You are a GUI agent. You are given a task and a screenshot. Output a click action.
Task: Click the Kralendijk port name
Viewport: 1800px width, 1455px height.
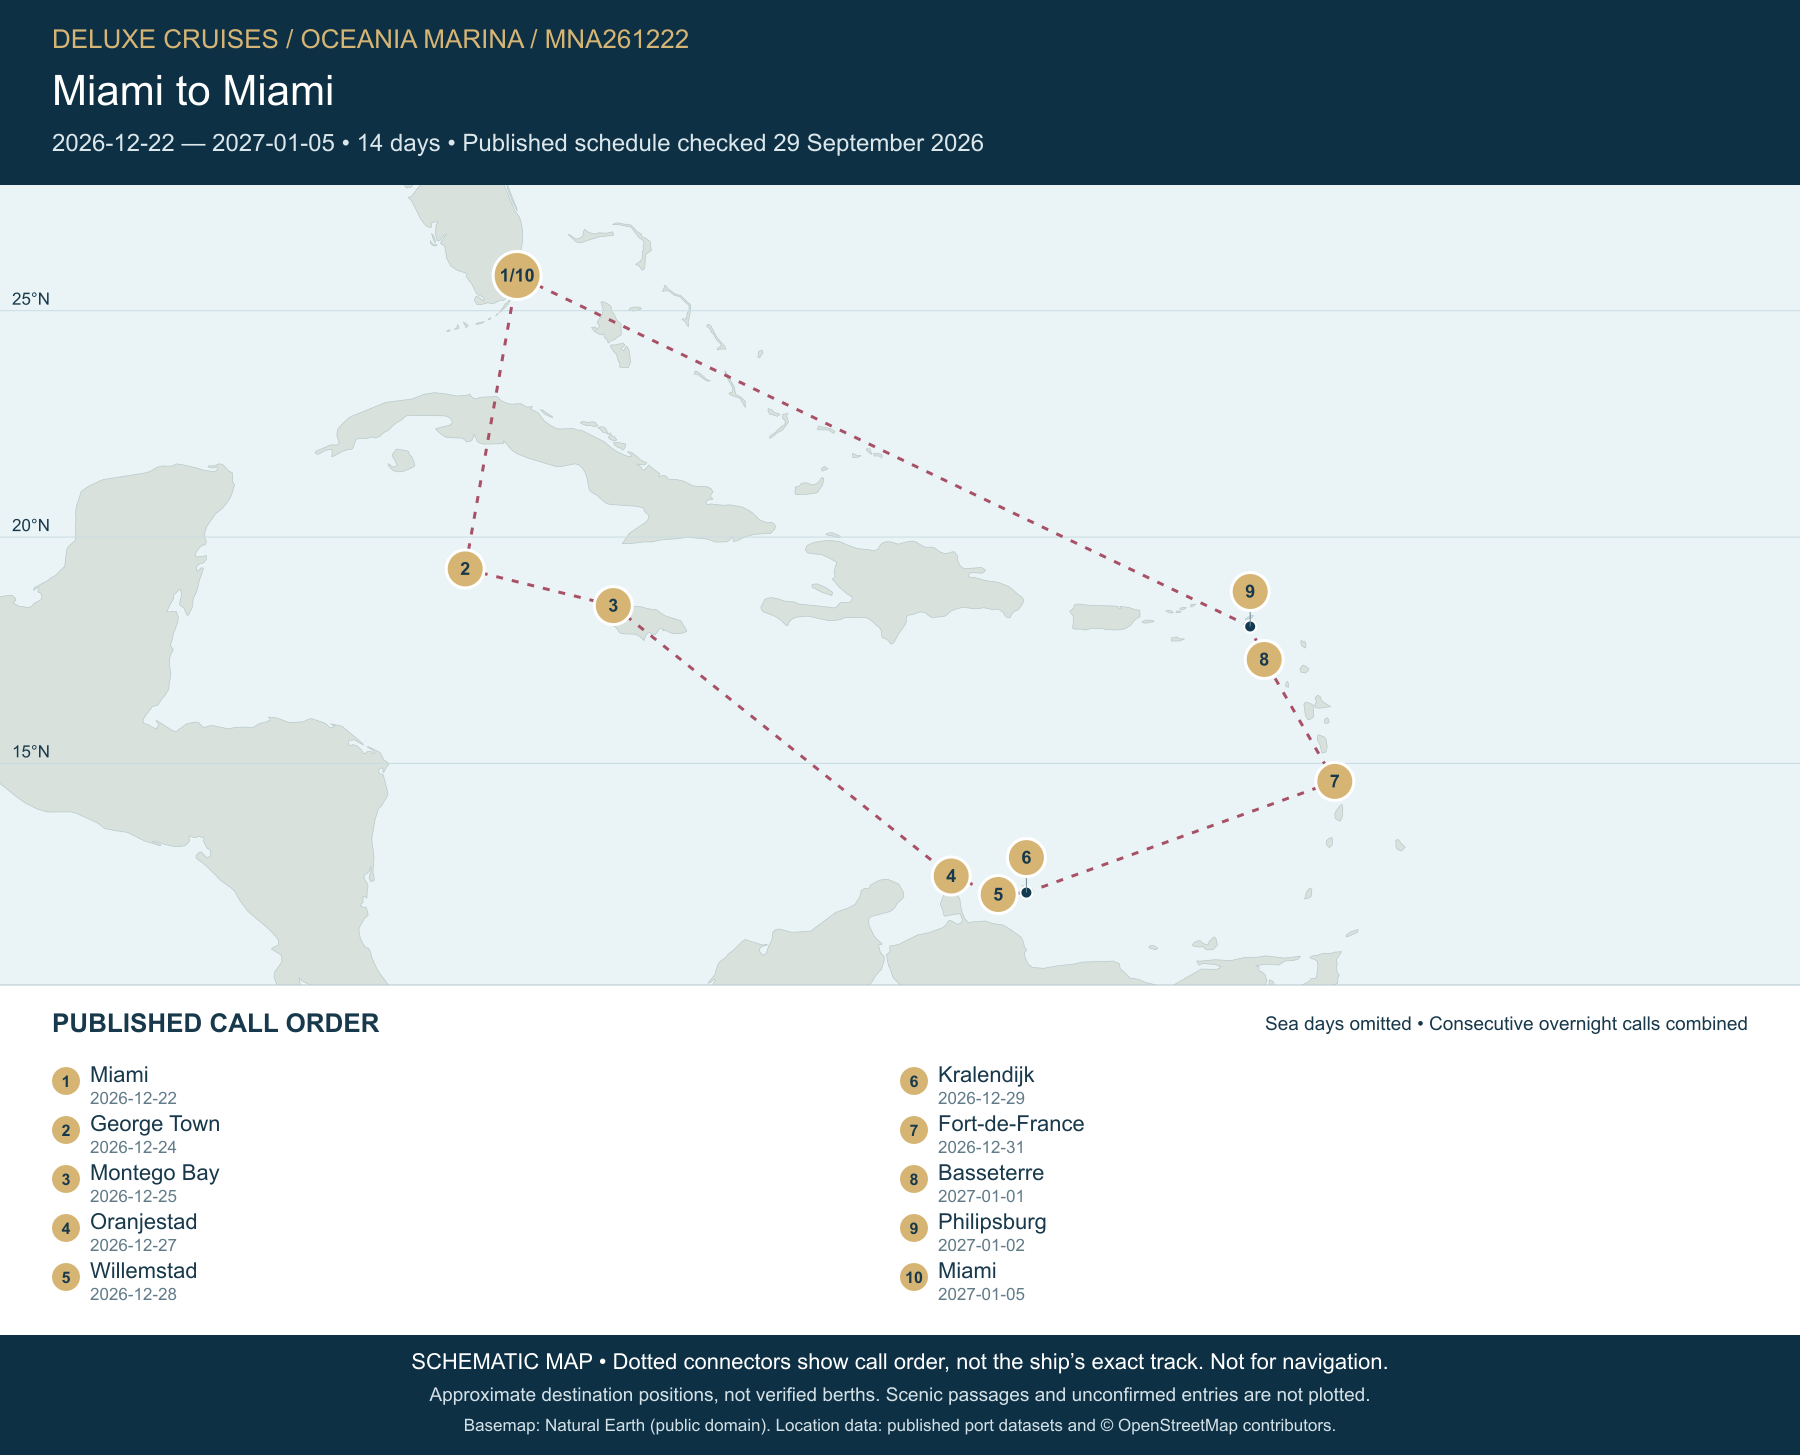pyautogui.click(x=986, y=1074)
